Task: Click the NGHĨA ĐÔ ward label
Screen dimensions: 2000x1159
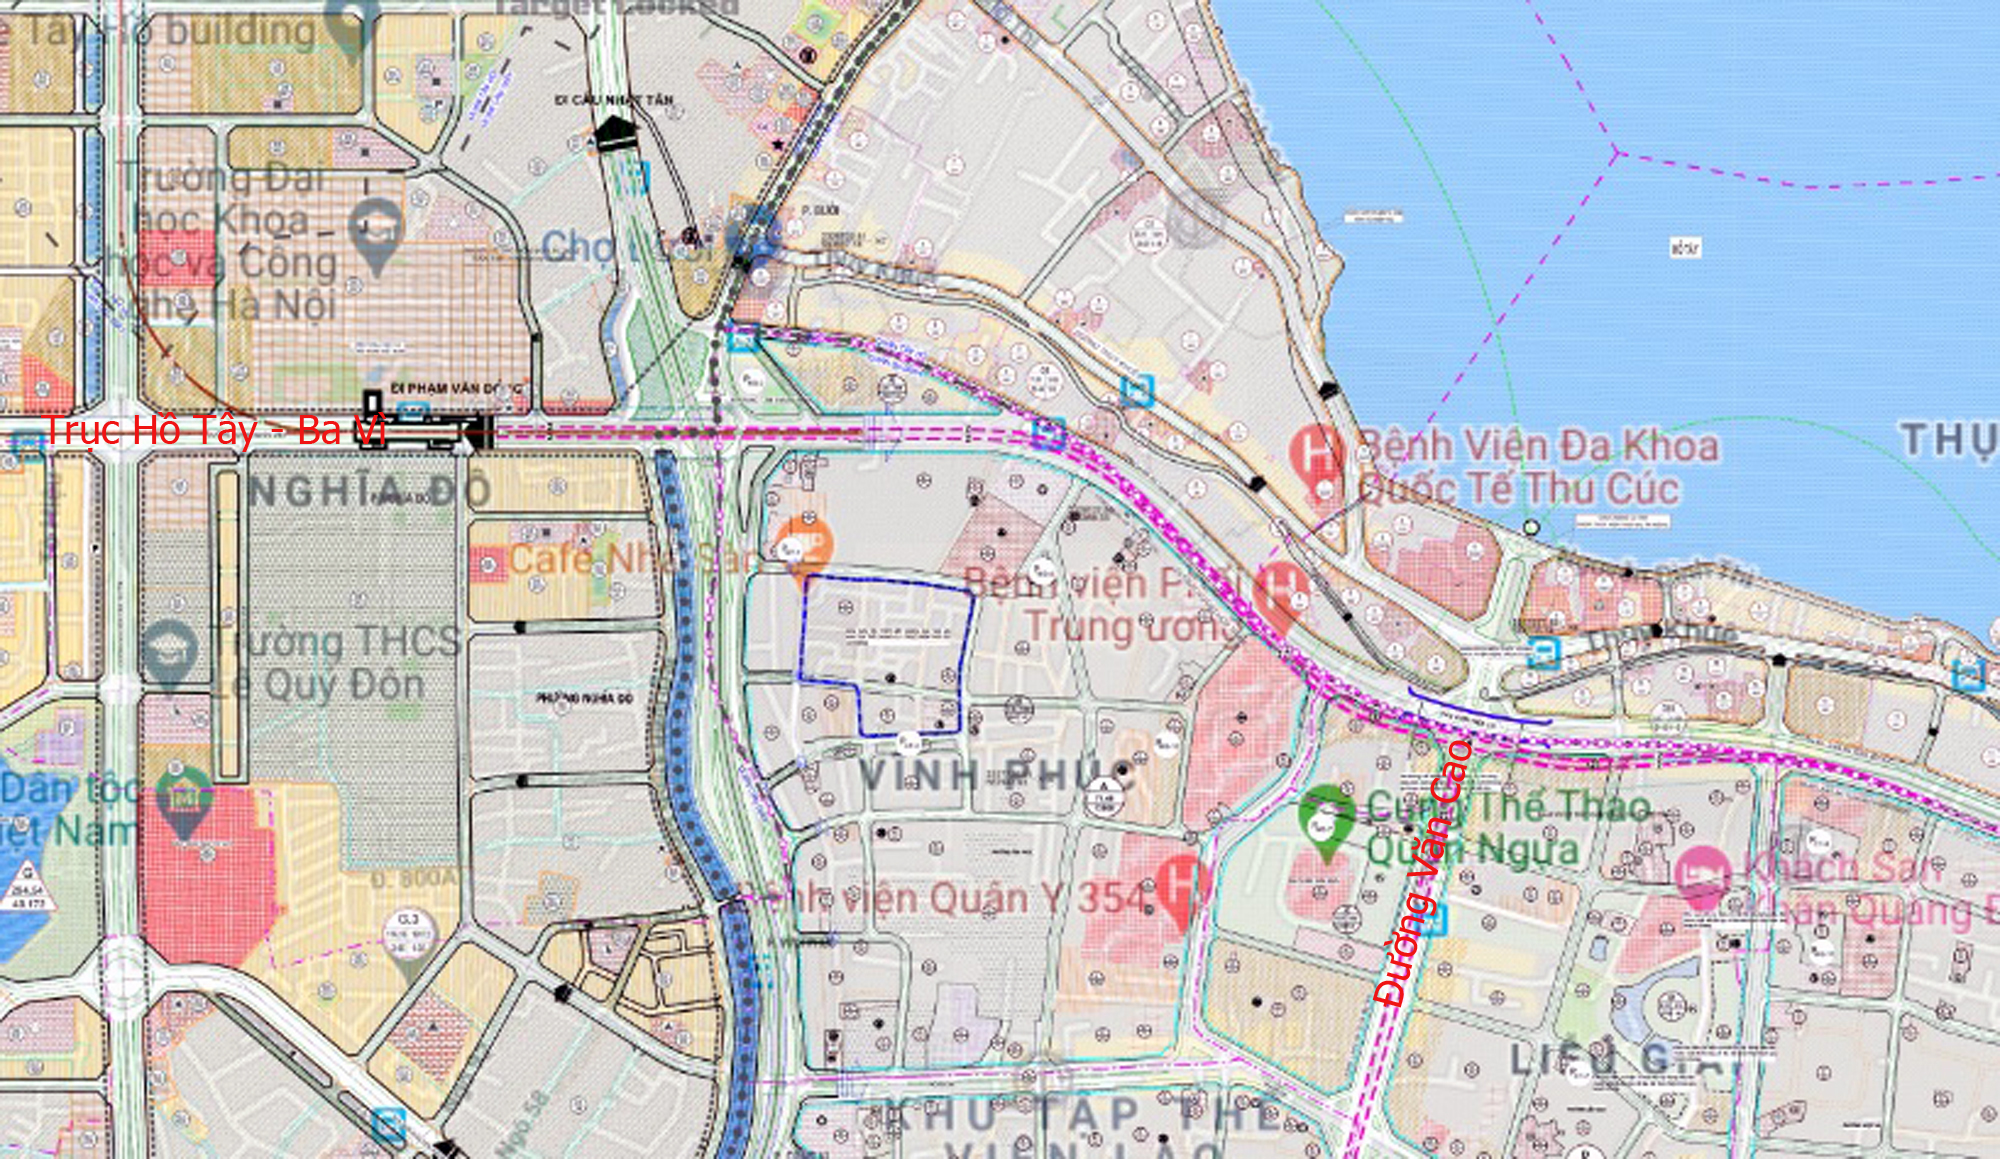Action: tap(369, 491)
